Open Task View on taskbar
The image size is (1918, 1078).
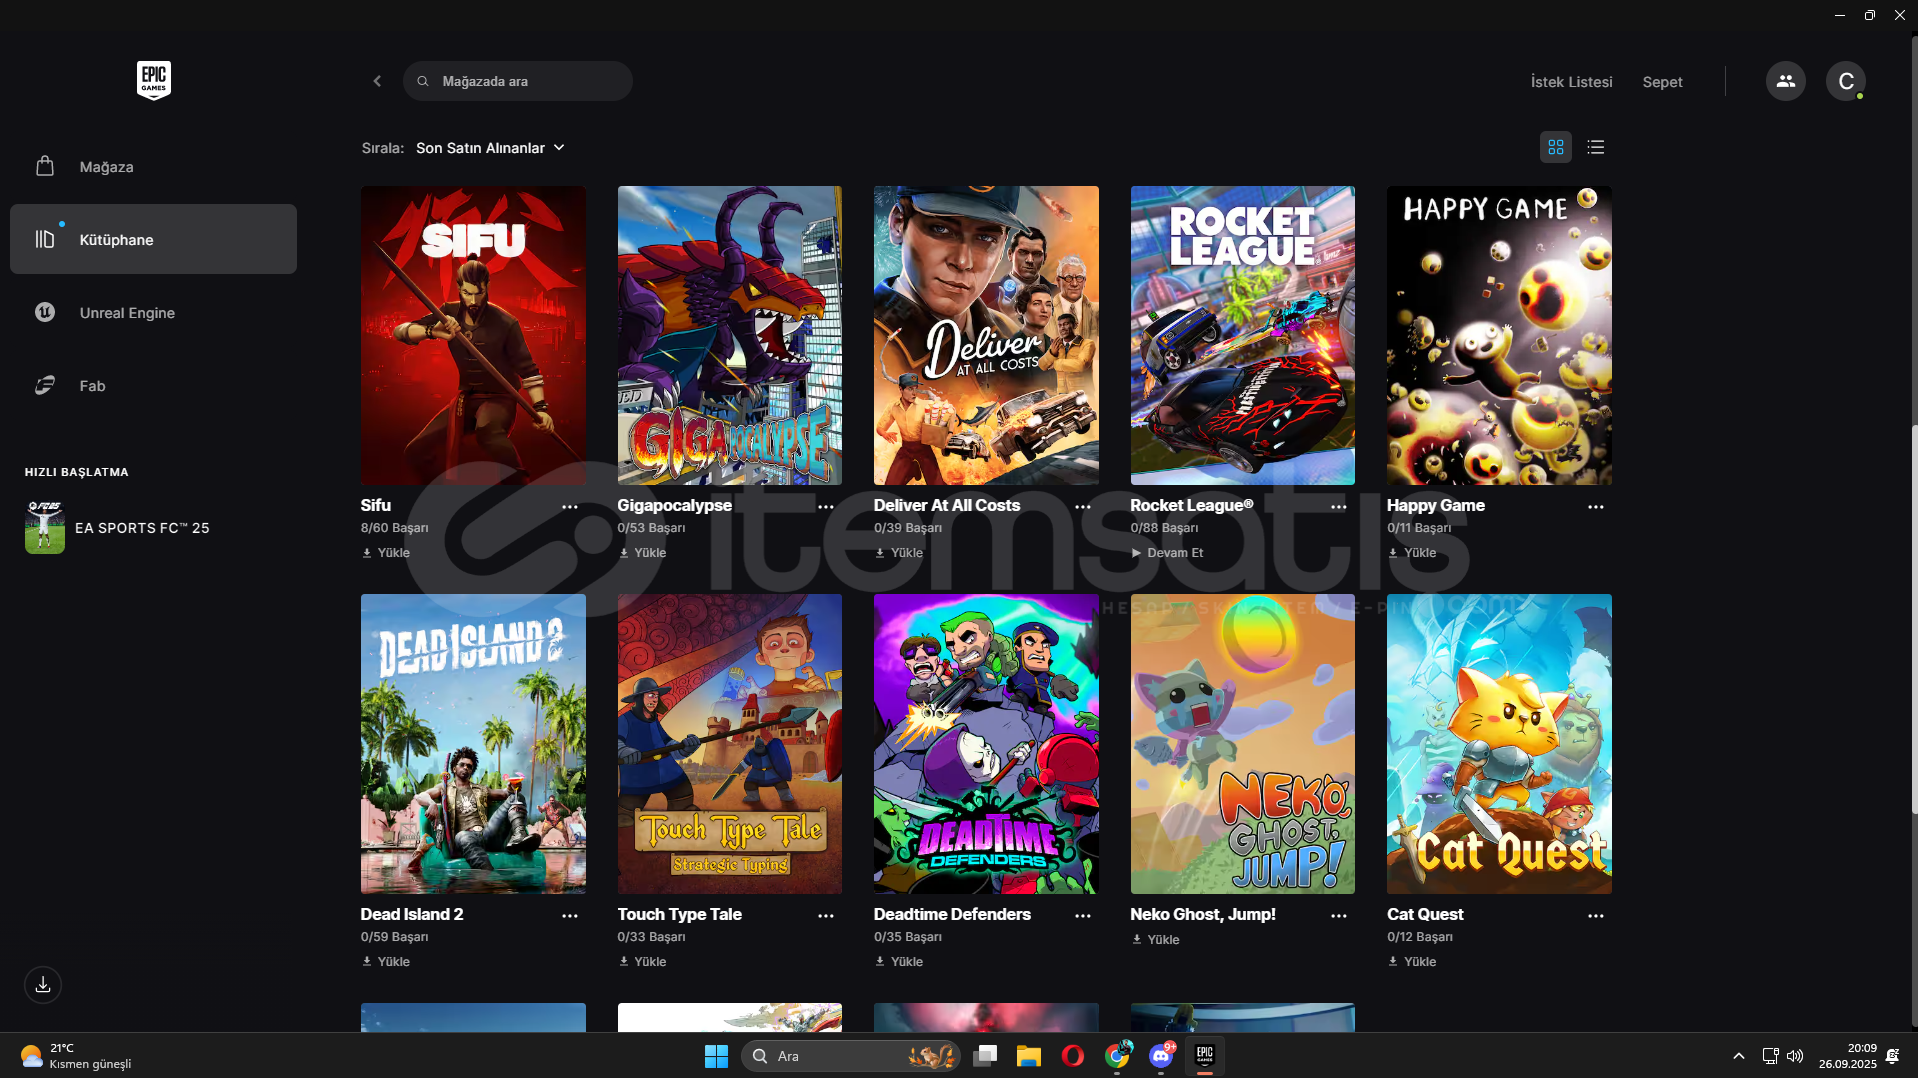(x=985, y=1056)
